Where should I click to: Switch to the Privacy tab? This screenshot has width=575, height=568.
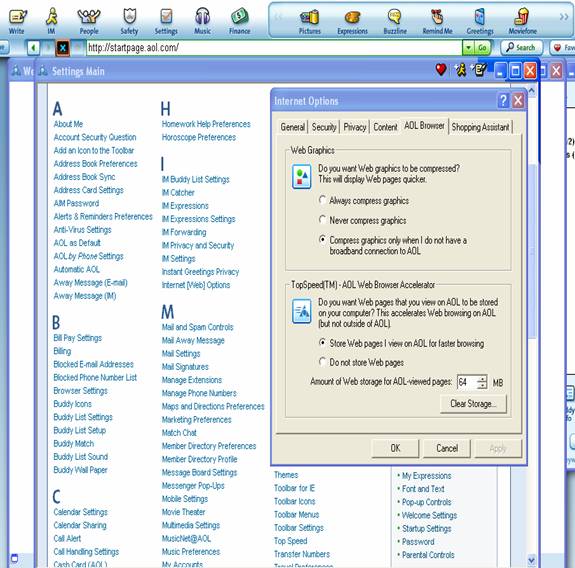(355, 127)
